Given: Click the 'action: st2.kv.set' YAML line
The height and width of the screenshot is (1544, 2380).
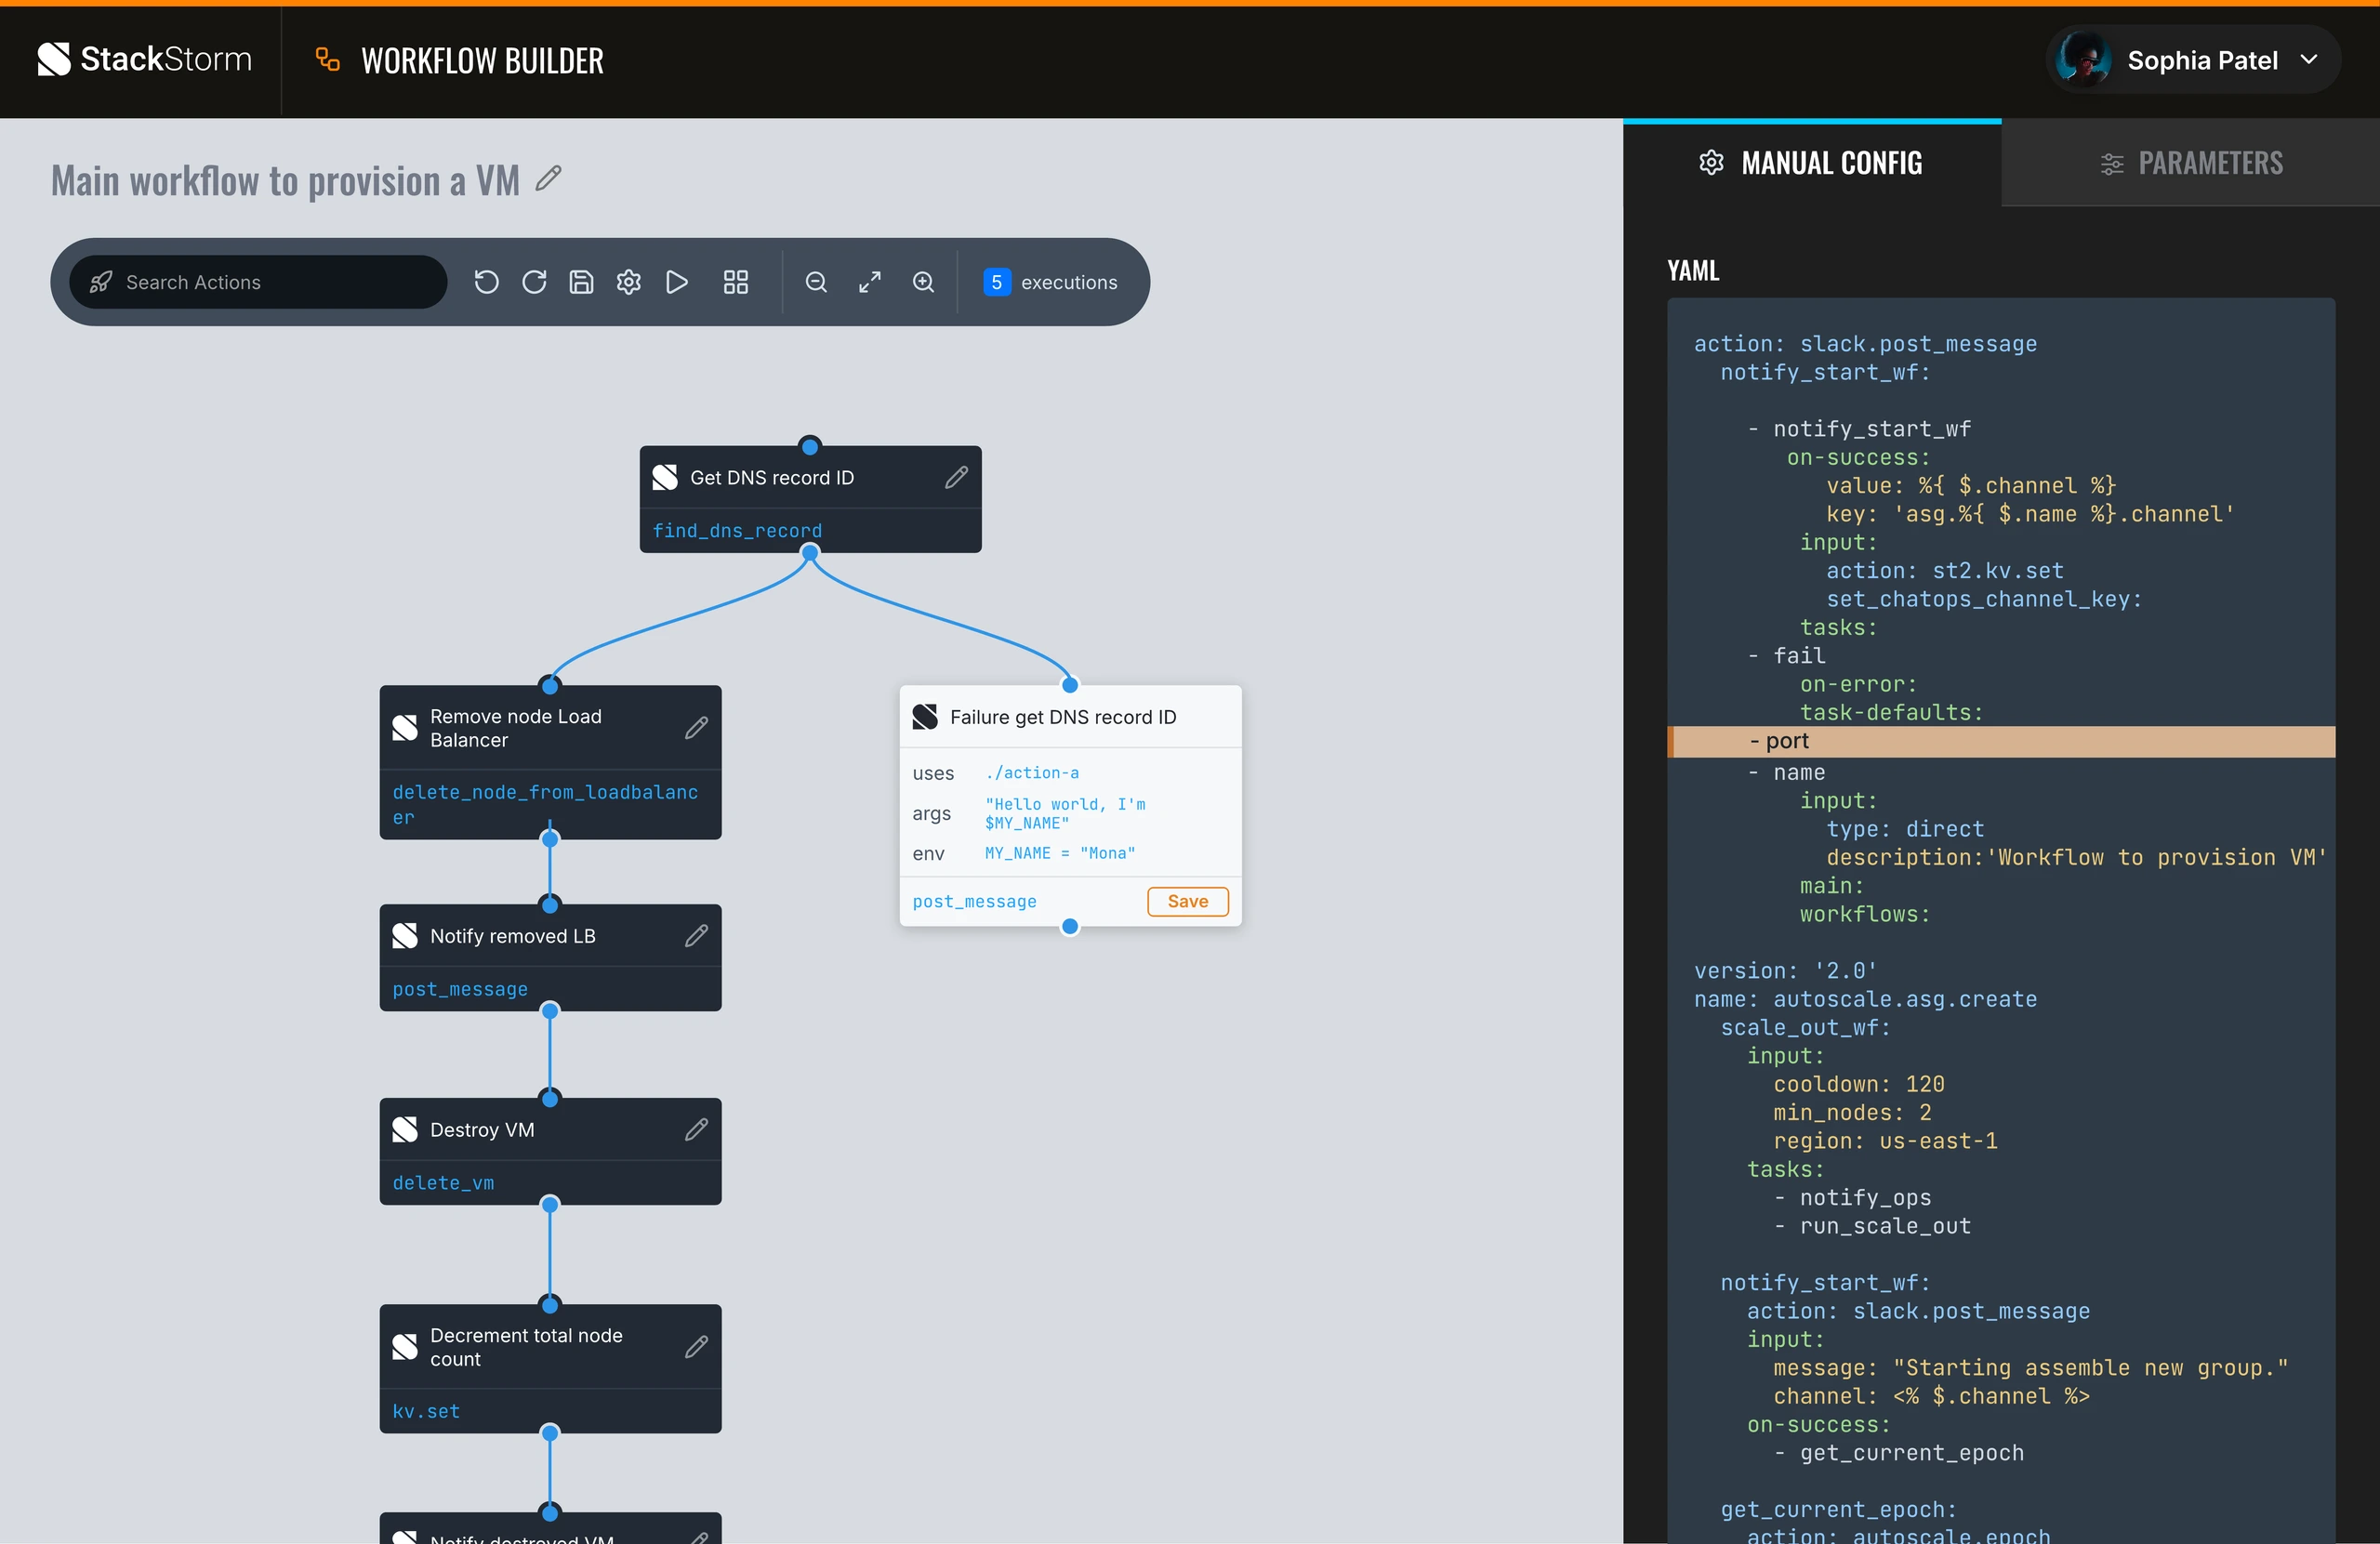Looking at the screenshot, I should click(1944, 570).
